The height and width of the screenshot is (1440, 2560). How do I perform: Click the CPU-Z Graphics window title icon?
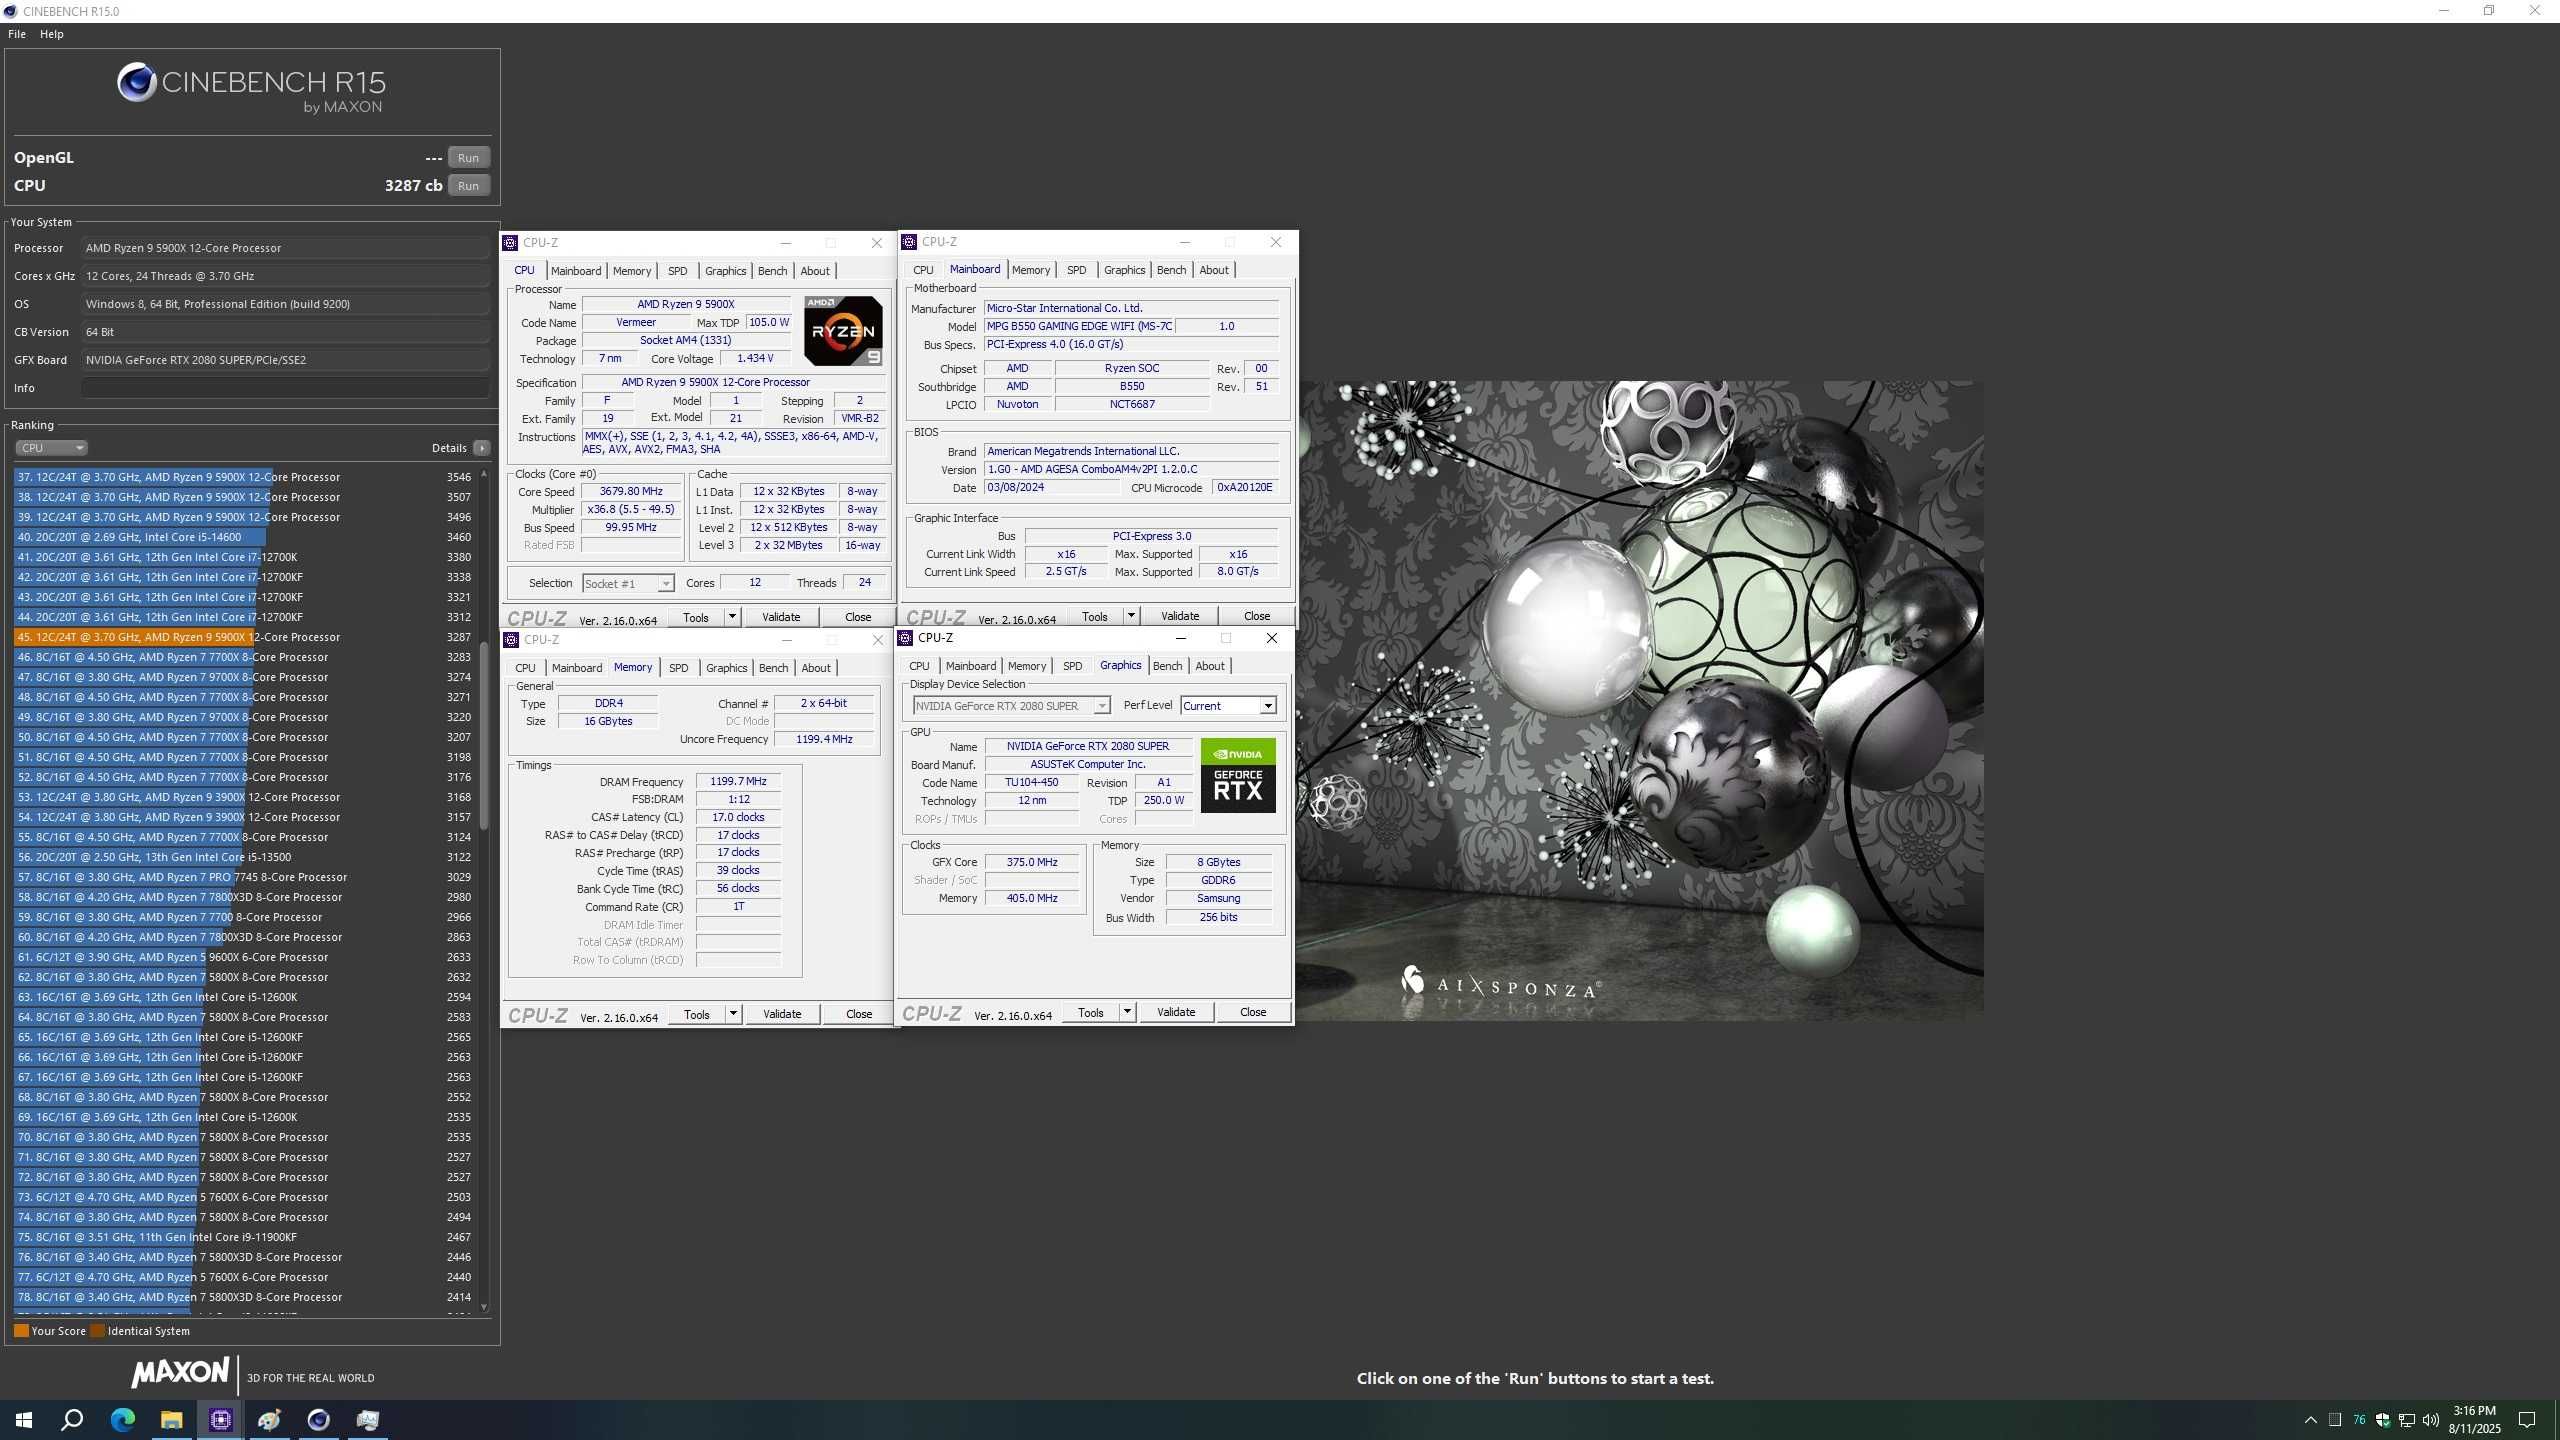coord(905,638)
